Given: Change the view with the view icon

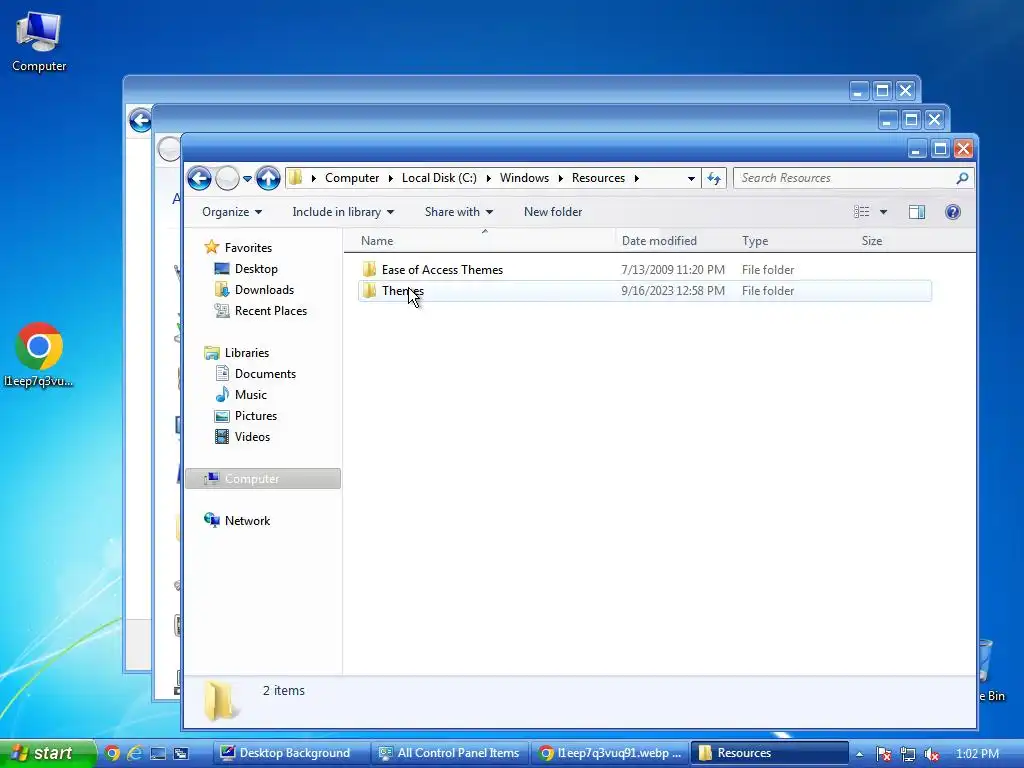Looking at the screenshot, I should 861,212.
